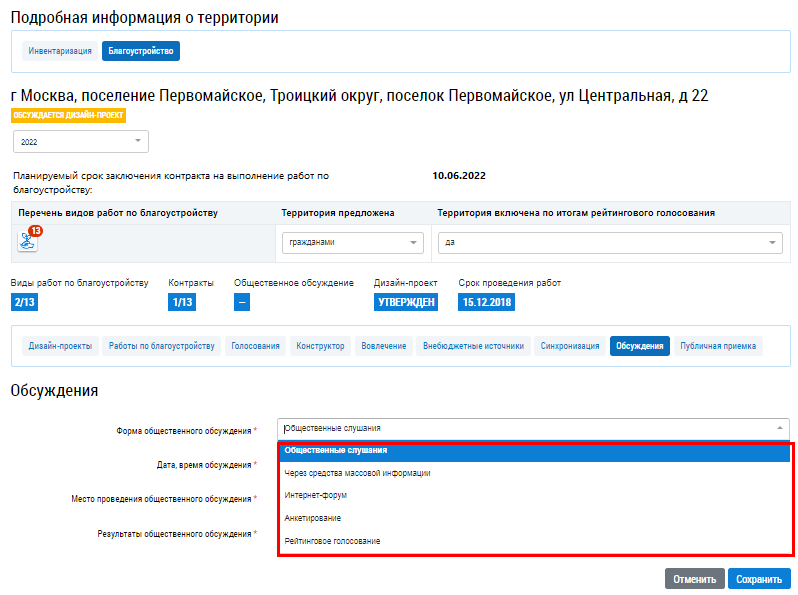Open the Дизайн-проекты tab
Image resolution: width=798 pixels, height=595 pixels.
coord(60,346)
